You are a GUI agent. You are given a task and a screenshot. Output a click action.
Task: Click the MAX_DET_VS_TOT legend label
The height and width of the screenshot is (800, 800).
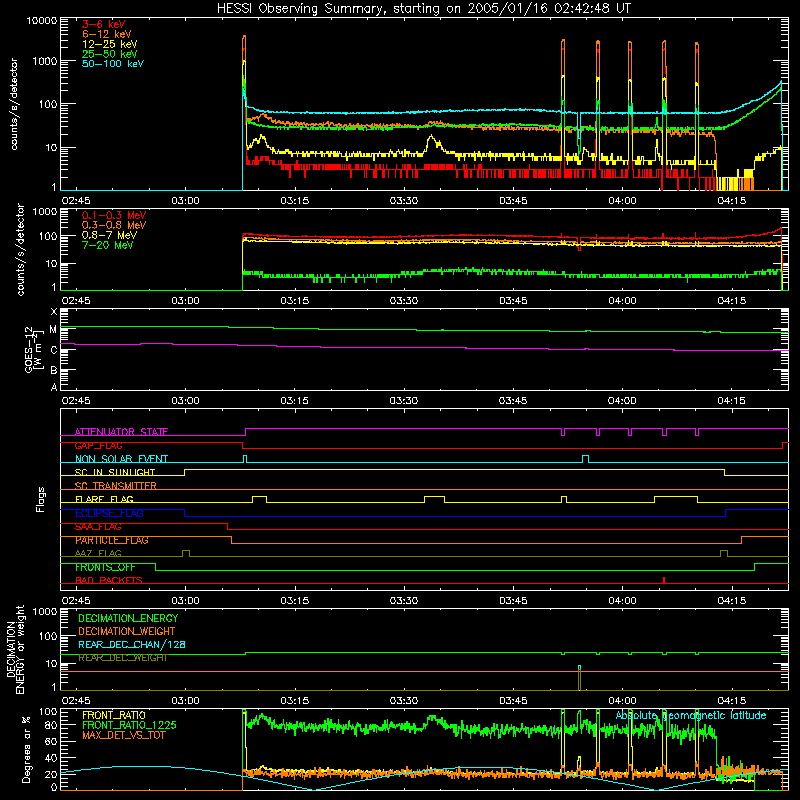[x=124, y=735]
